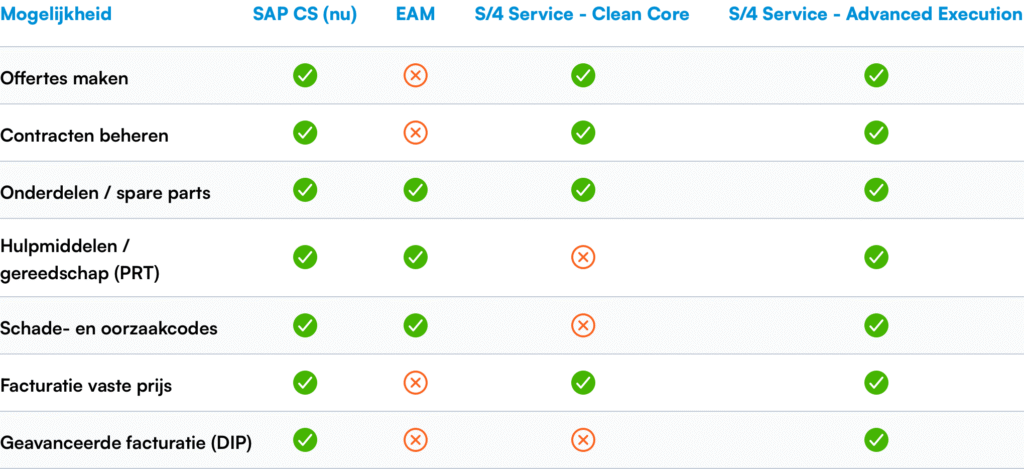
Task: Click the Mogelijkheid column header
Action: (56, 15)
